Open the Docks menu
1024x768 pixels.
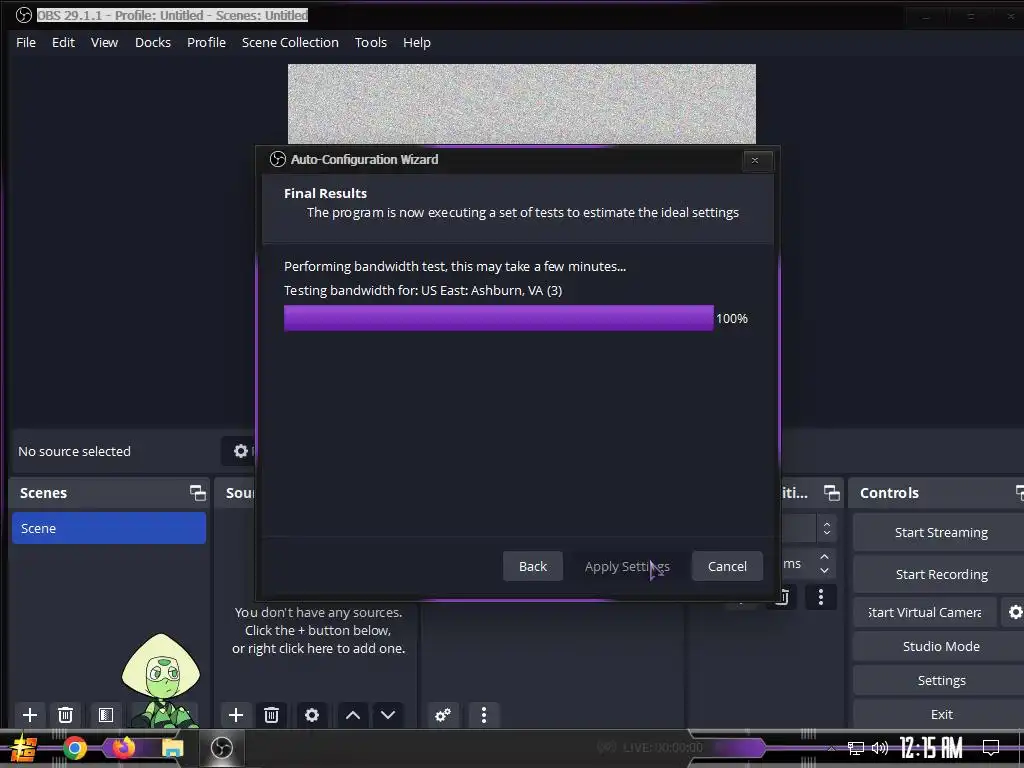pyautogui.click(x=153, y=42)
